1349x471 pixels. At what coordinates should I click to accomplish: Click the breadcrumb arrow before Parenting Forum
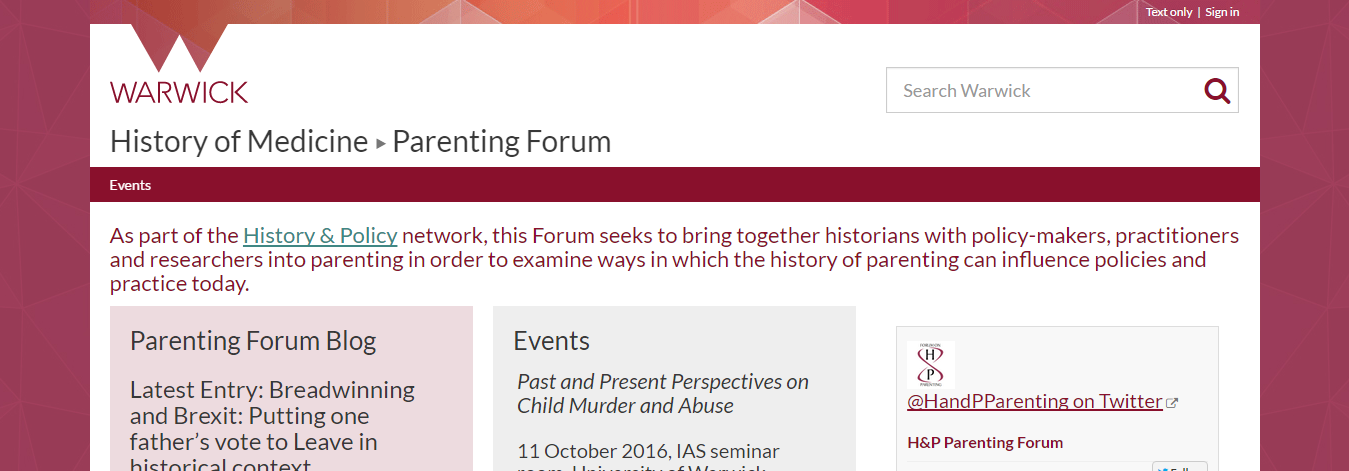pos(380,143)
